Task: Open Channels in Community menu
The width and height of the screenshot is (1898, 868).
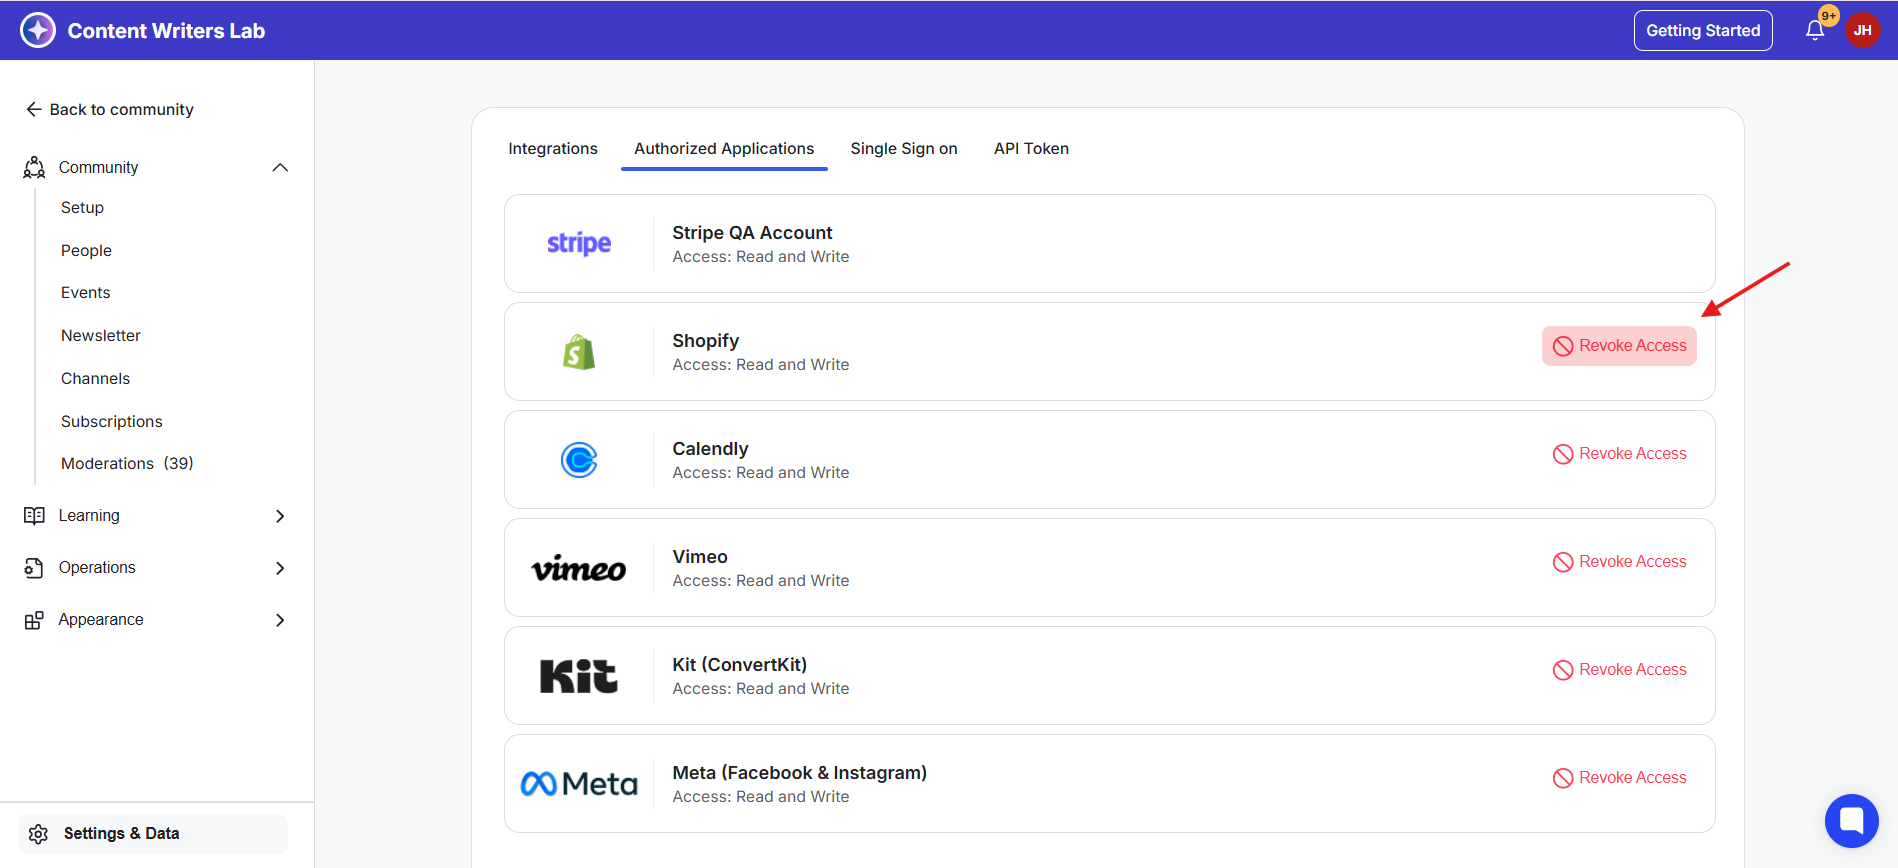Action: pos(95,378)
